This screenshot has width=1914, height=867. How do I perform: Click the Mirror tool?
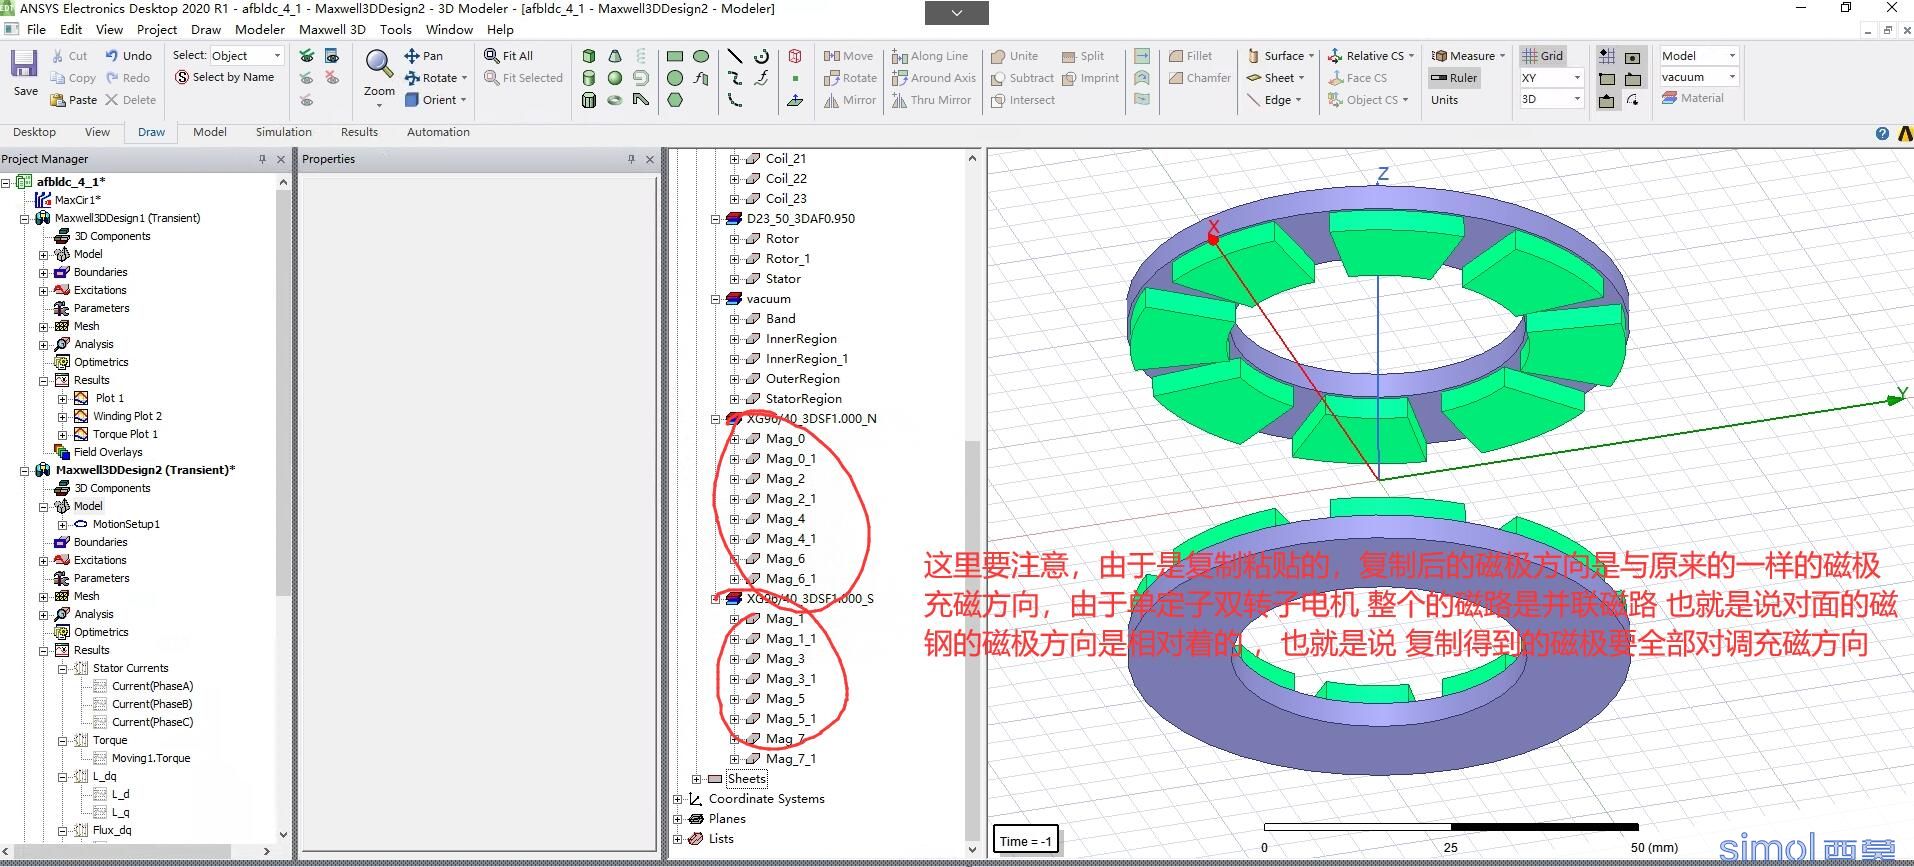850,100
